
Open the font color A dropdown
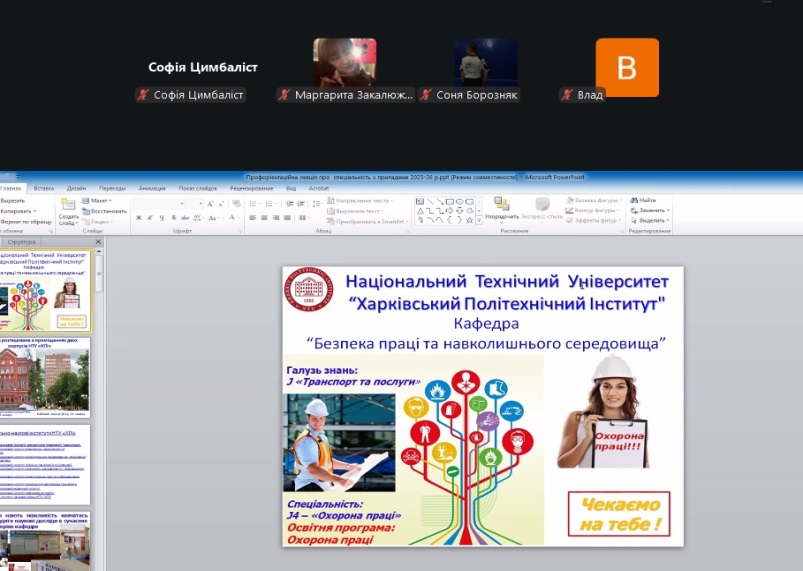click(233, 218)
